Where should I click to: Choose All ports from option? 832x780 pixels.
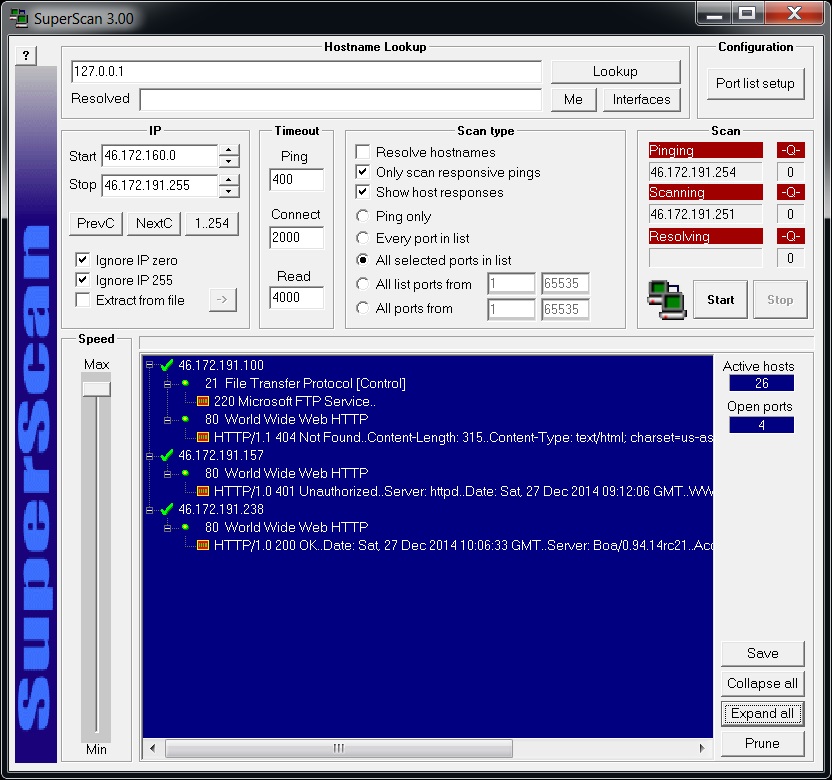[x=362, y=308]
